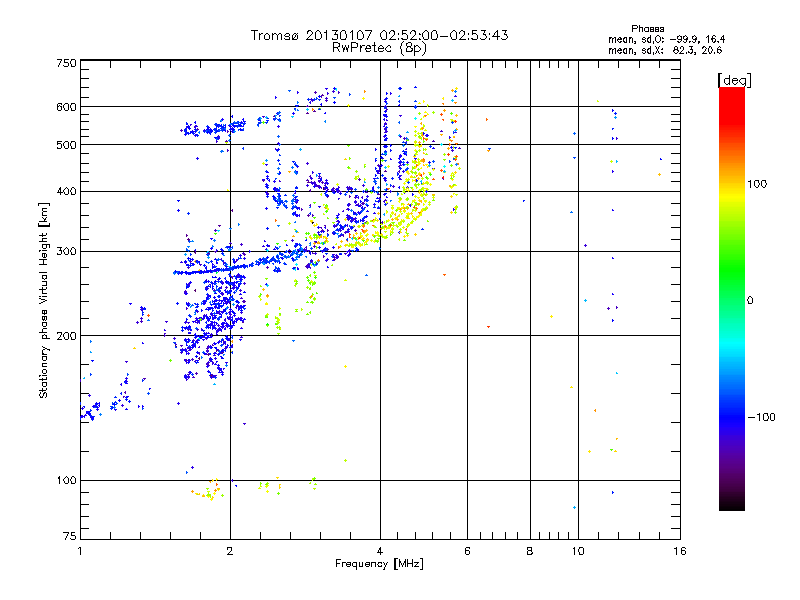Click the y-axis '100' tick label

66,481
